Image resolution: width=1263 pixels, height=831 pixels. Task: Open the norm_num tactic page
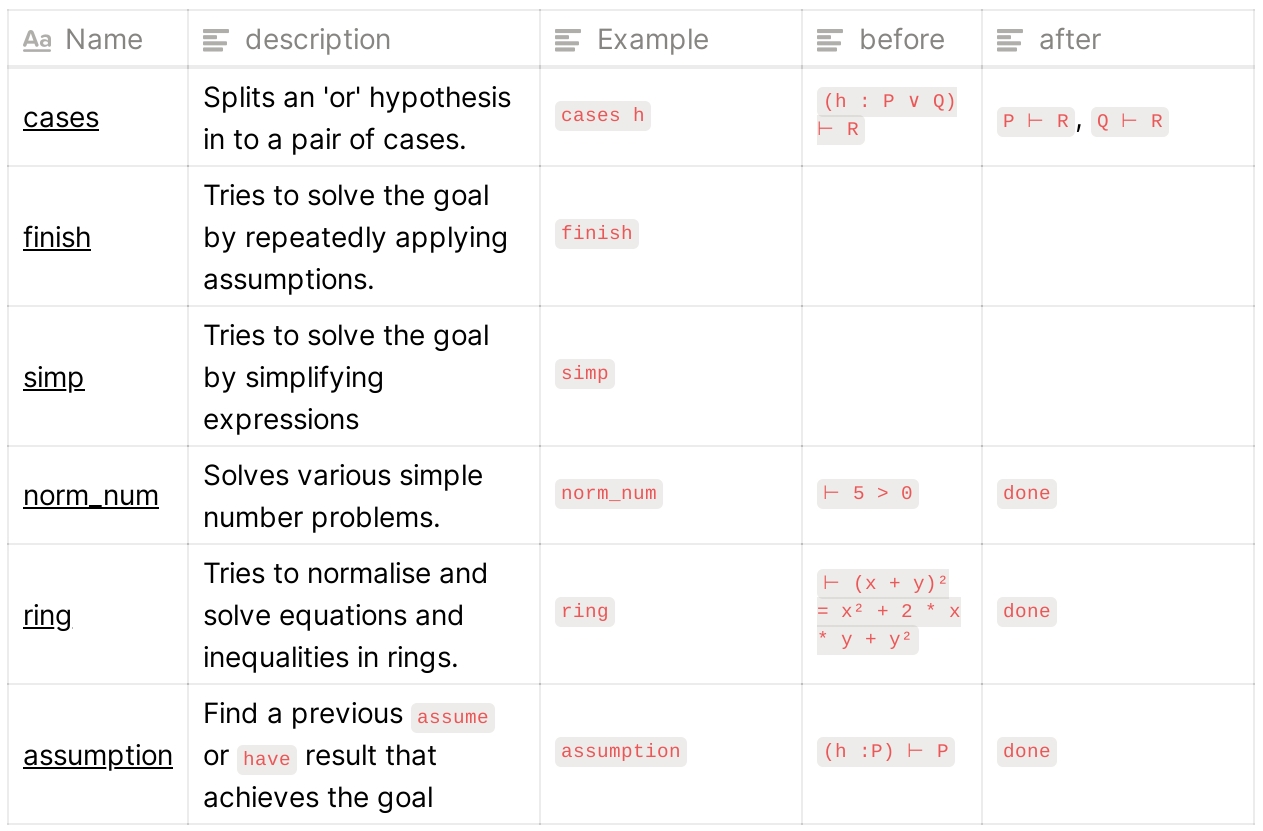tap(91, 496)
